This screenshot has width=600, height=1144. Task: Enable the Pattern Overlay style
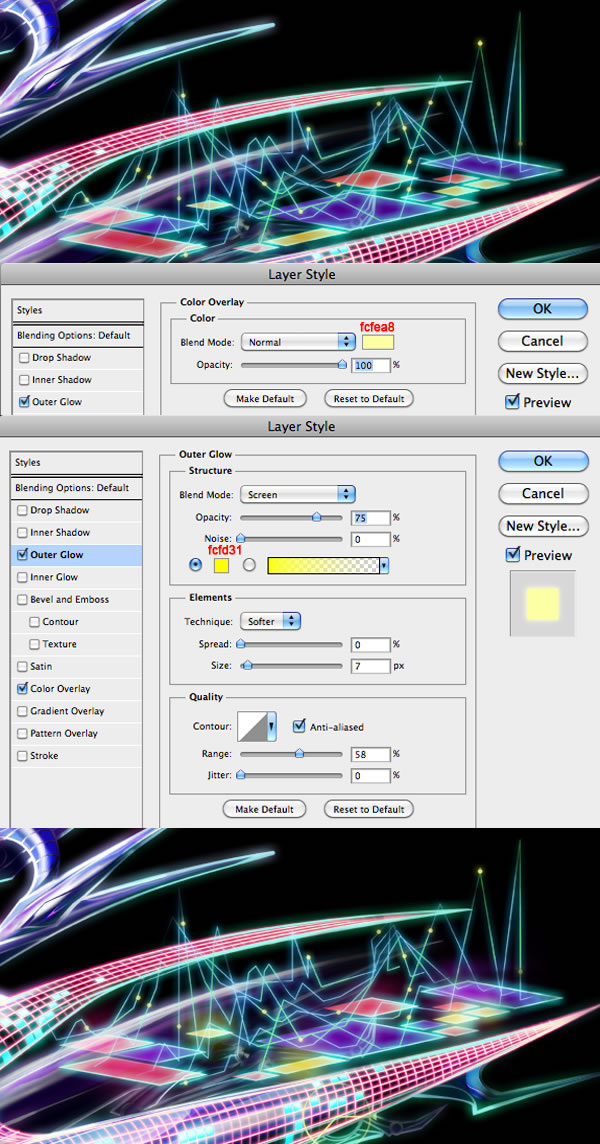pos(22,733)
